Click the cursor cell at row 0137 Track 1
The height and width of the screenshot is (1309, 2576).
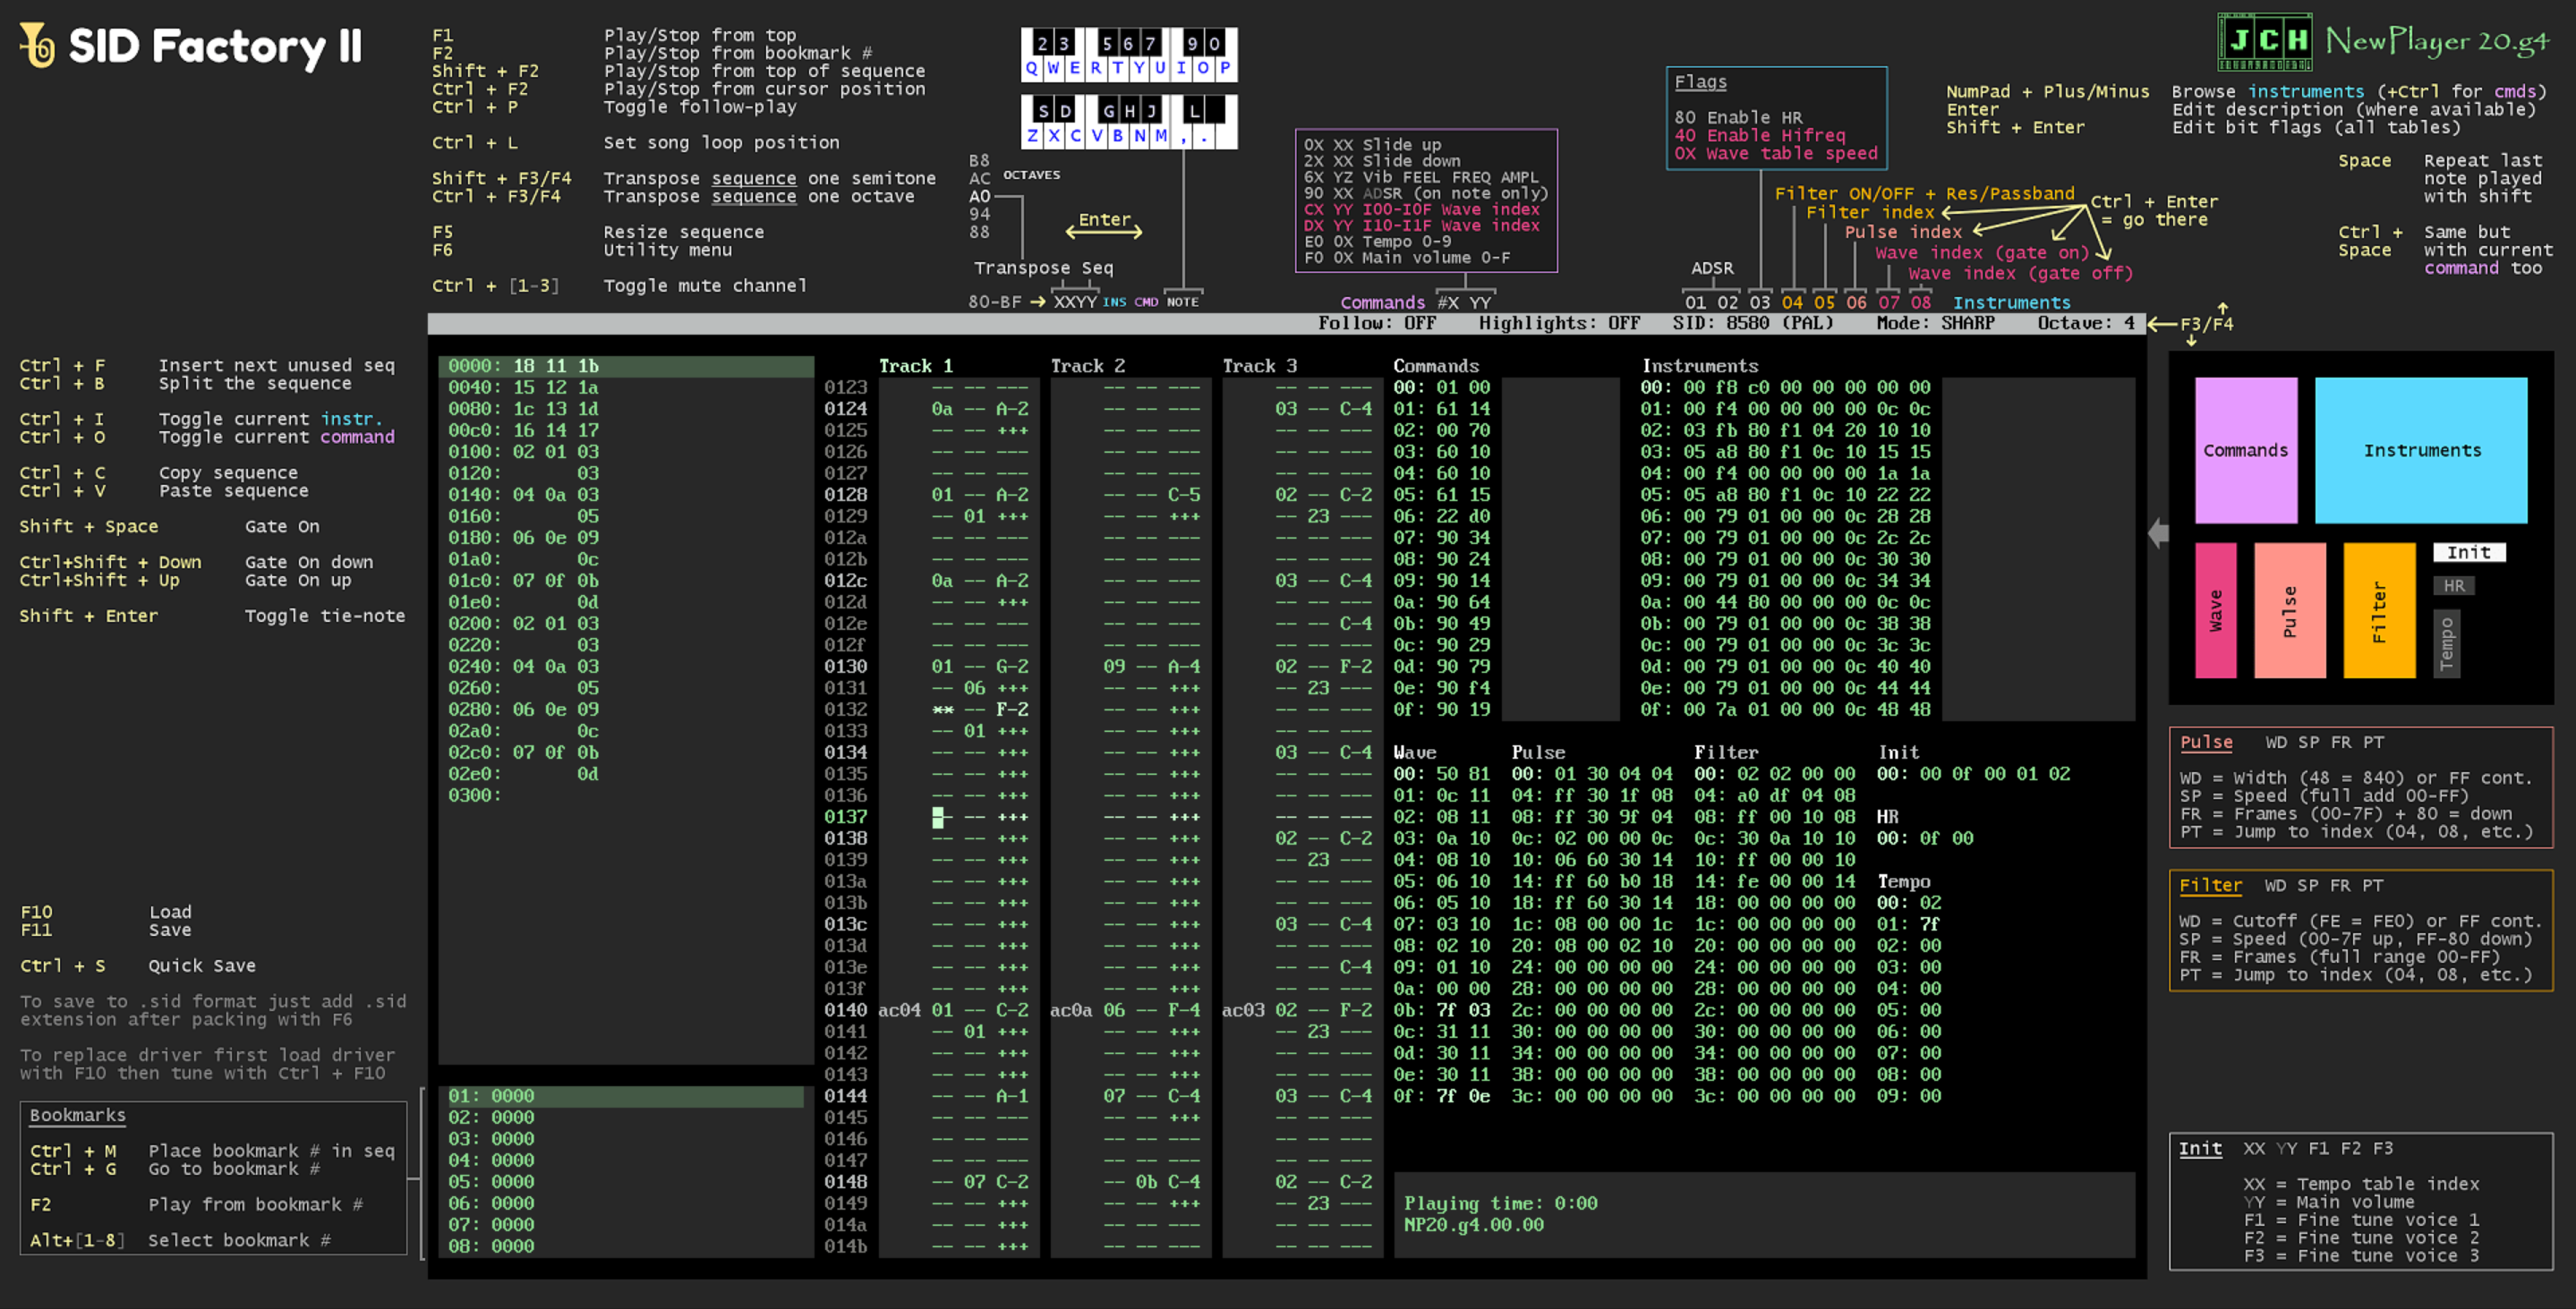[938, 817]
